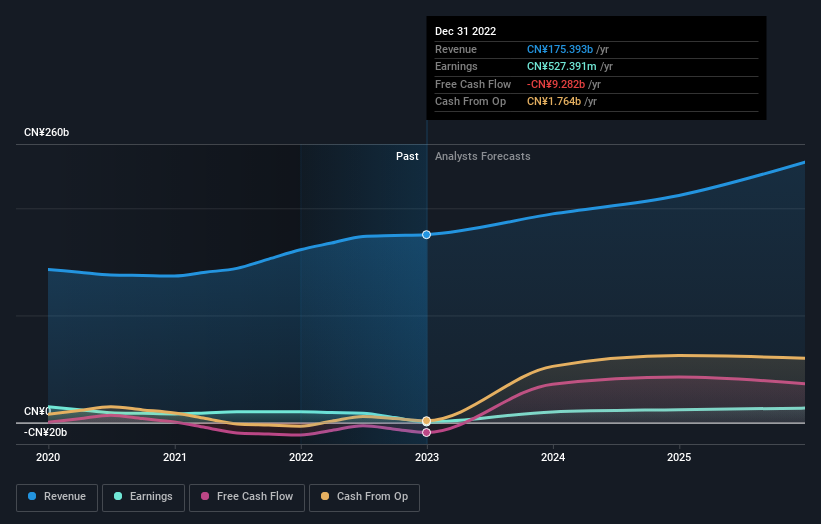The height and width of the screenshot is (524, 821).
Task: Click the Revenue row label in tooltip
Action: click(456, 49)
